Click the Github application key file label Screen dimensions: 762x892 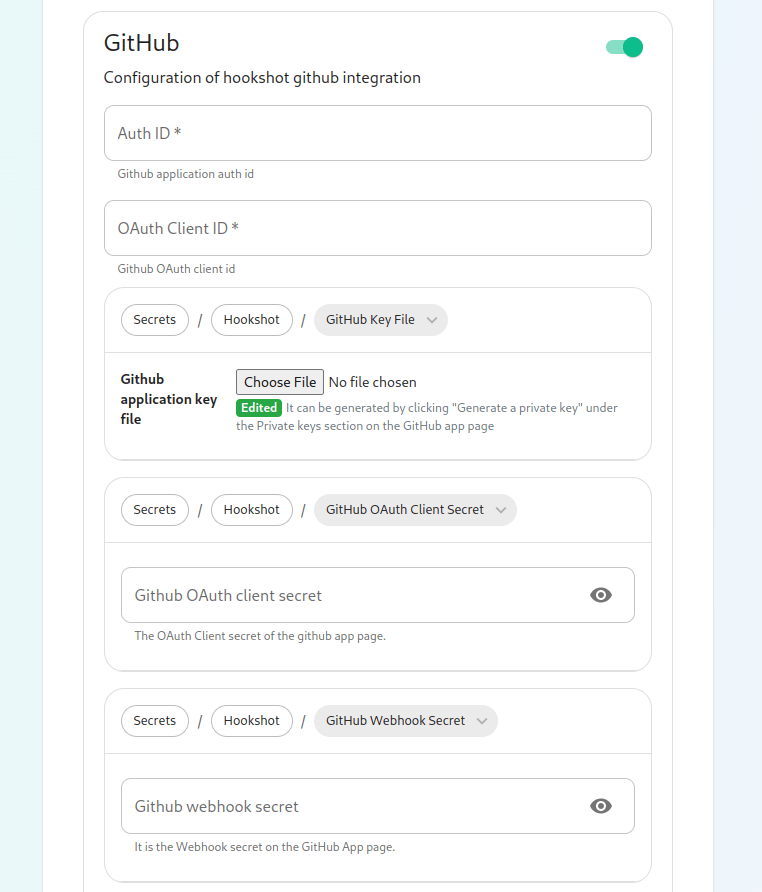coord(168,399)
